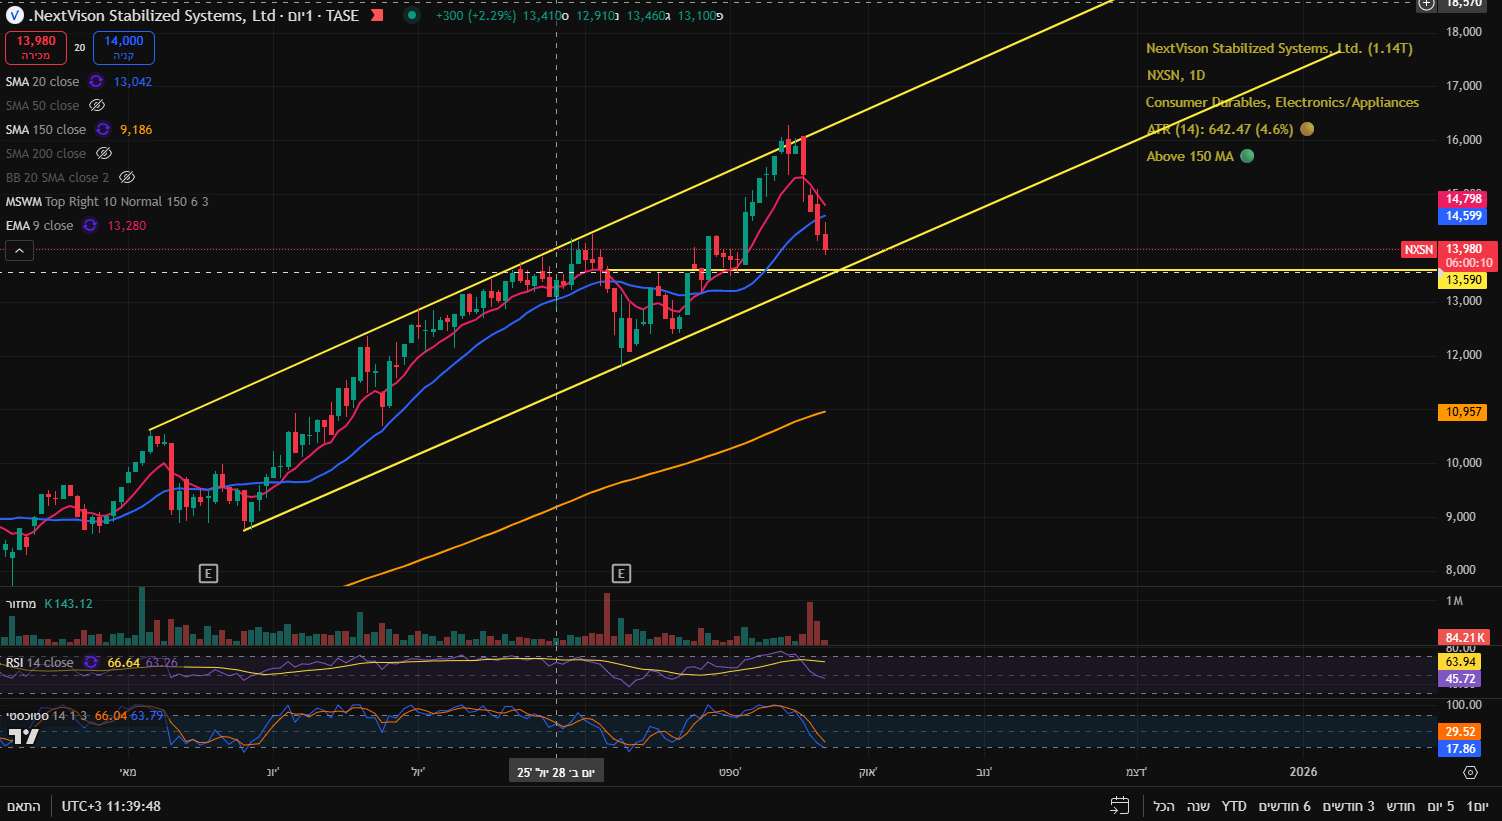Show the hidden SMA 50 indicator

97,105
